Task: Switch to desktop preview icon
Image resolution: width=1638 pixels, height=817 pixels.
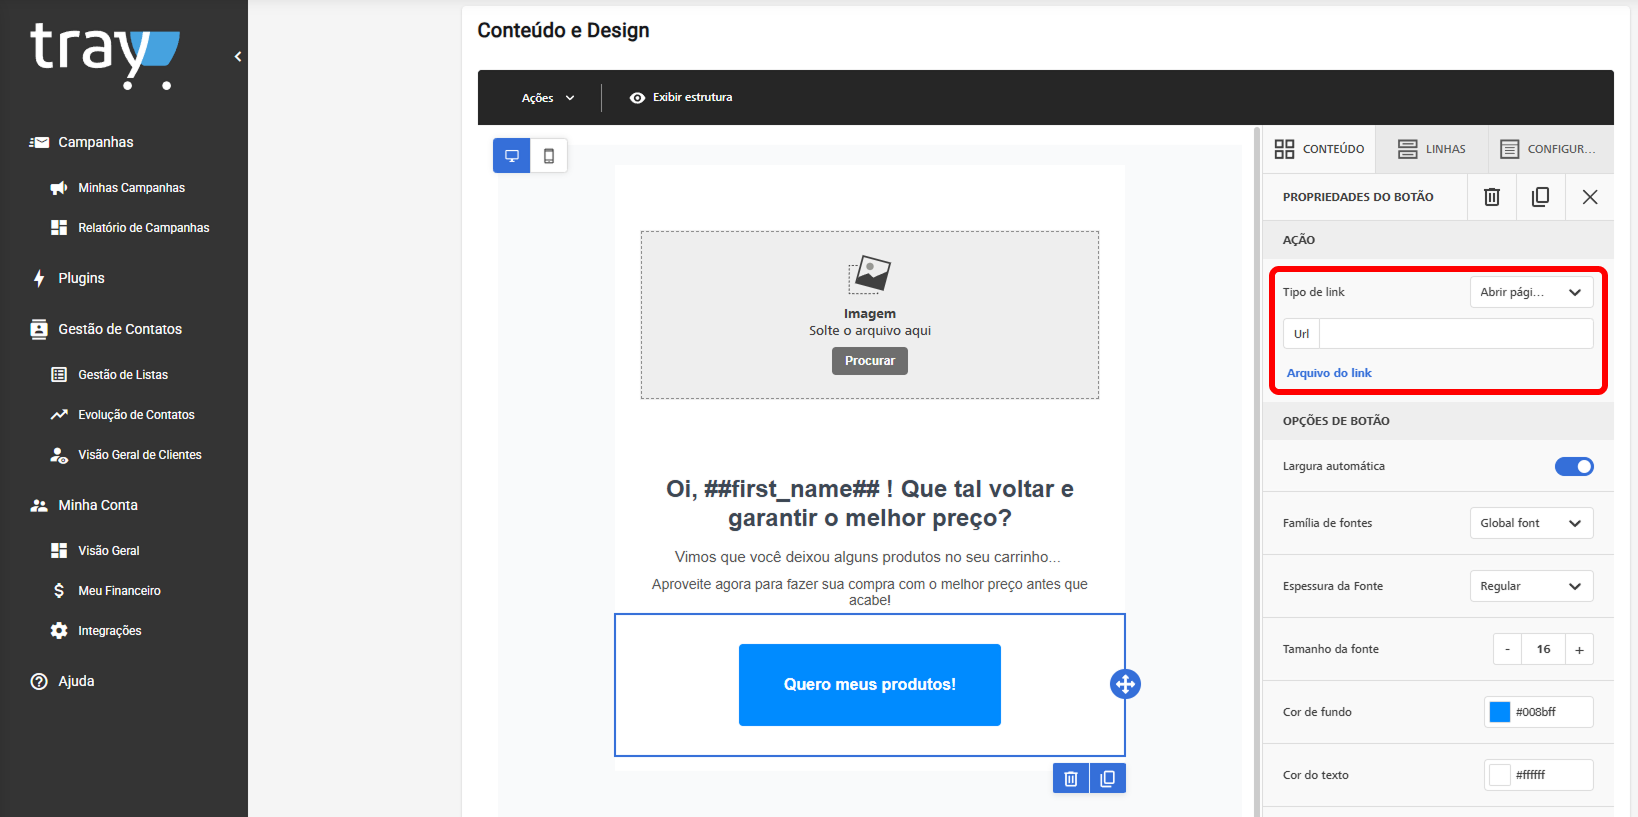Action: pos(512,156)
